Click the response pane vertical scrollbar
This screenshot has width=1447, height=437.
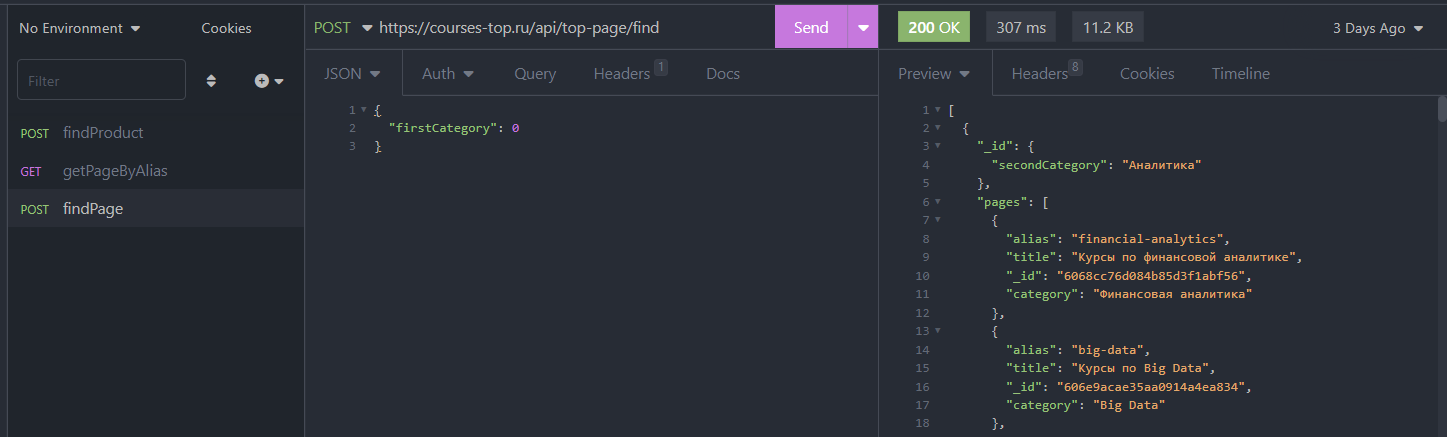[1441, 108]
